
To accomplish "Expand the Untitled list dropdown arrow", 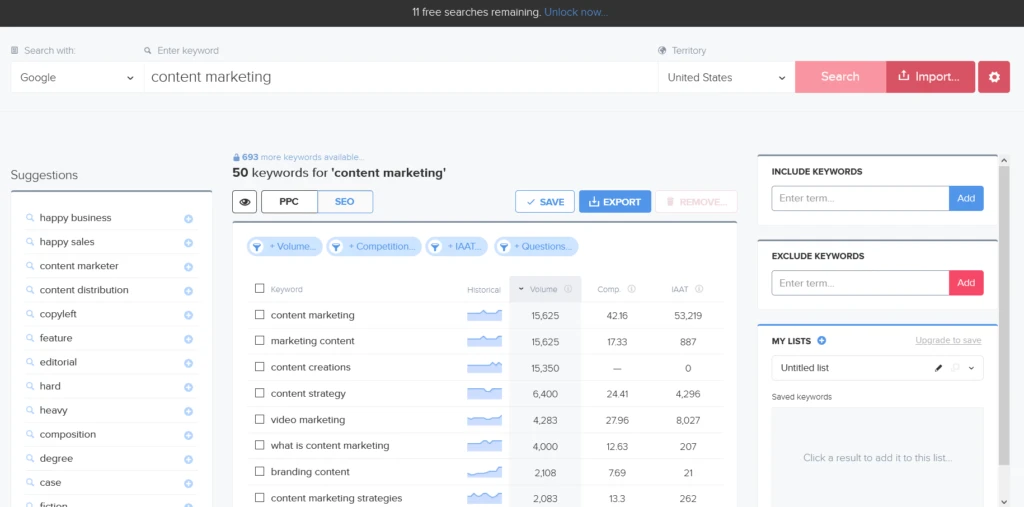I will click(x=971, y=368).
